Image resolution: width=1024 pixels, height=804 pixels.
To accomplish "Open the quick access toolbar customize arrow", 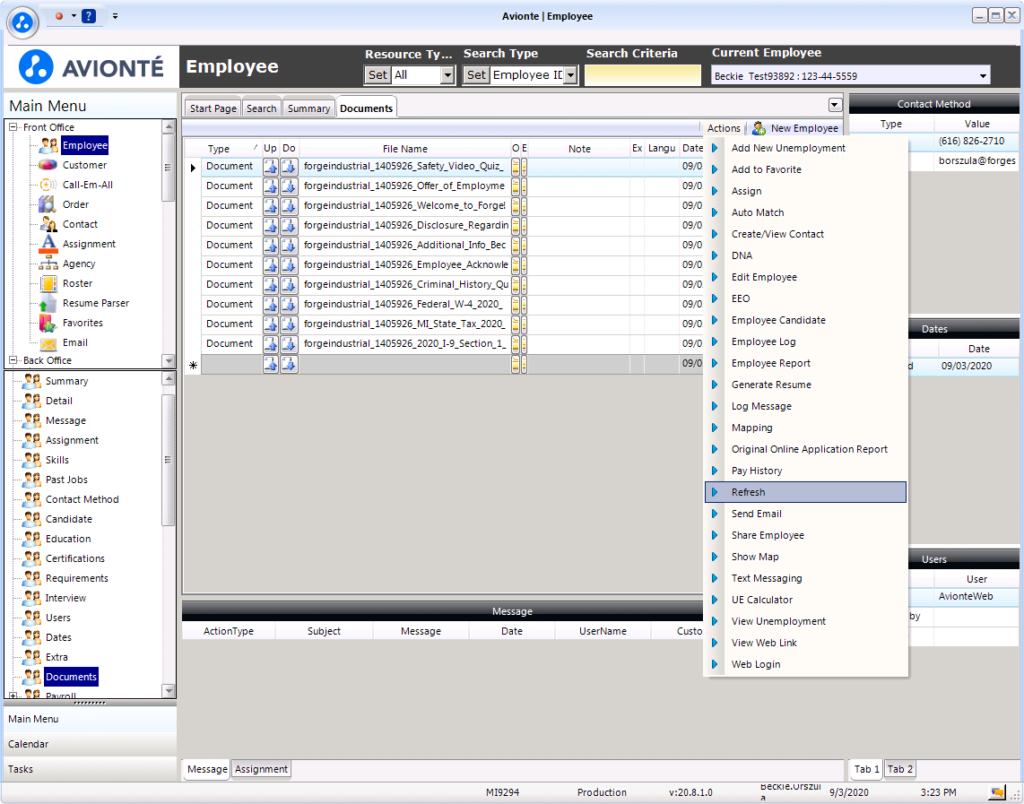I will click(x=115, y=16).
